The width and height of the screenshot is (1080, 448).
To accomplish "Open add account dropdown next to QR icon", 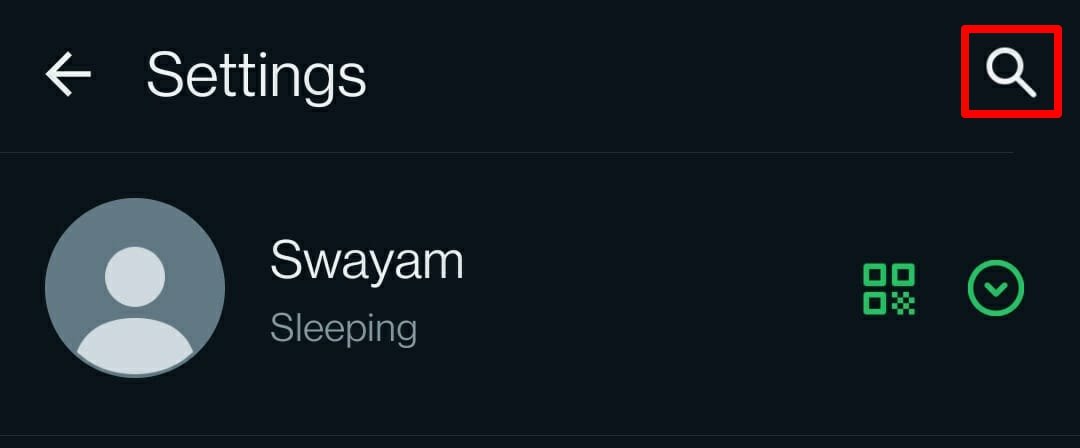I will click(x=996, y=288).
